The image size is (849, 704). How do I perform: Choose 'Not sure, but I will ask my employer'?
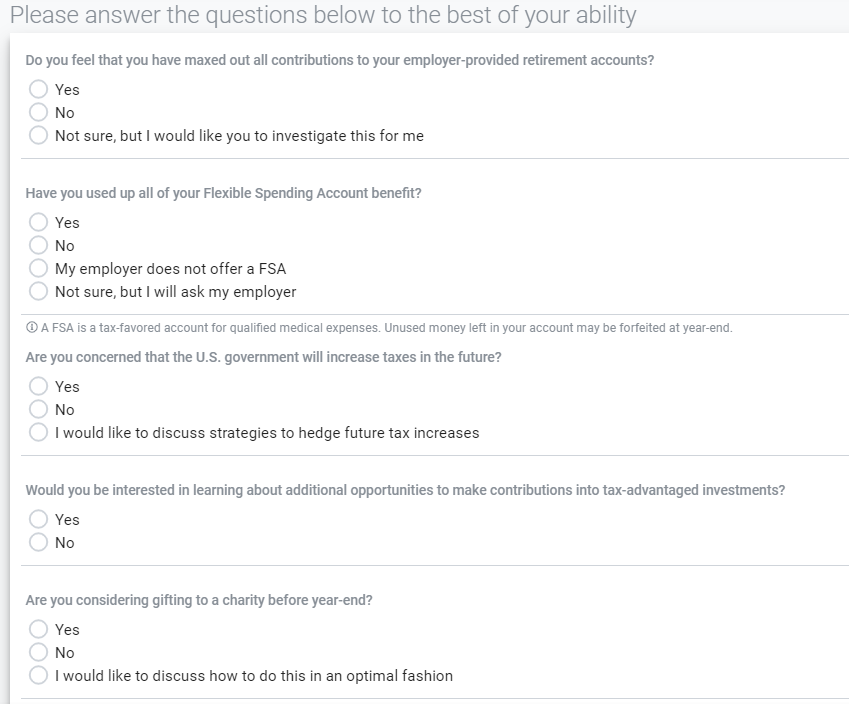tap(38, 291)
